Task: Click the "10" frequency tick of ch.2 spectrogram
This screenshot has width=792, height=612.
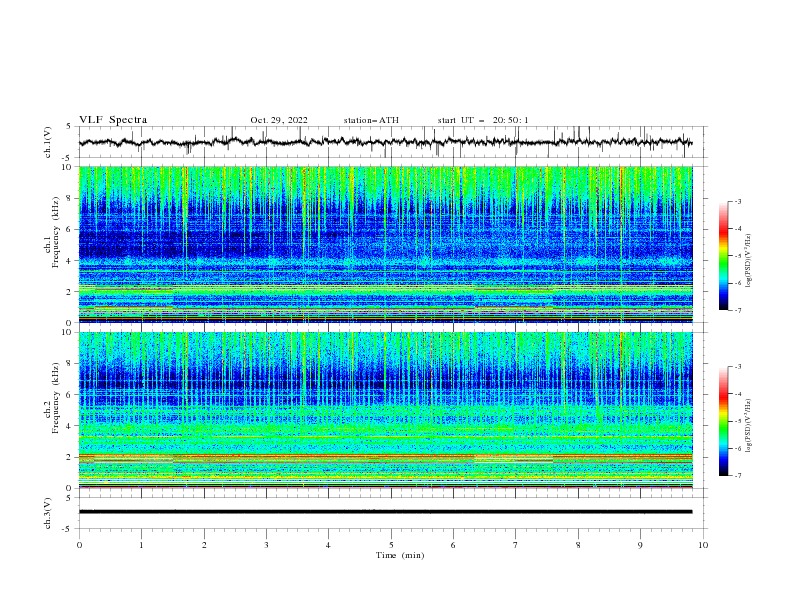Action: click(x=68, y=332)
